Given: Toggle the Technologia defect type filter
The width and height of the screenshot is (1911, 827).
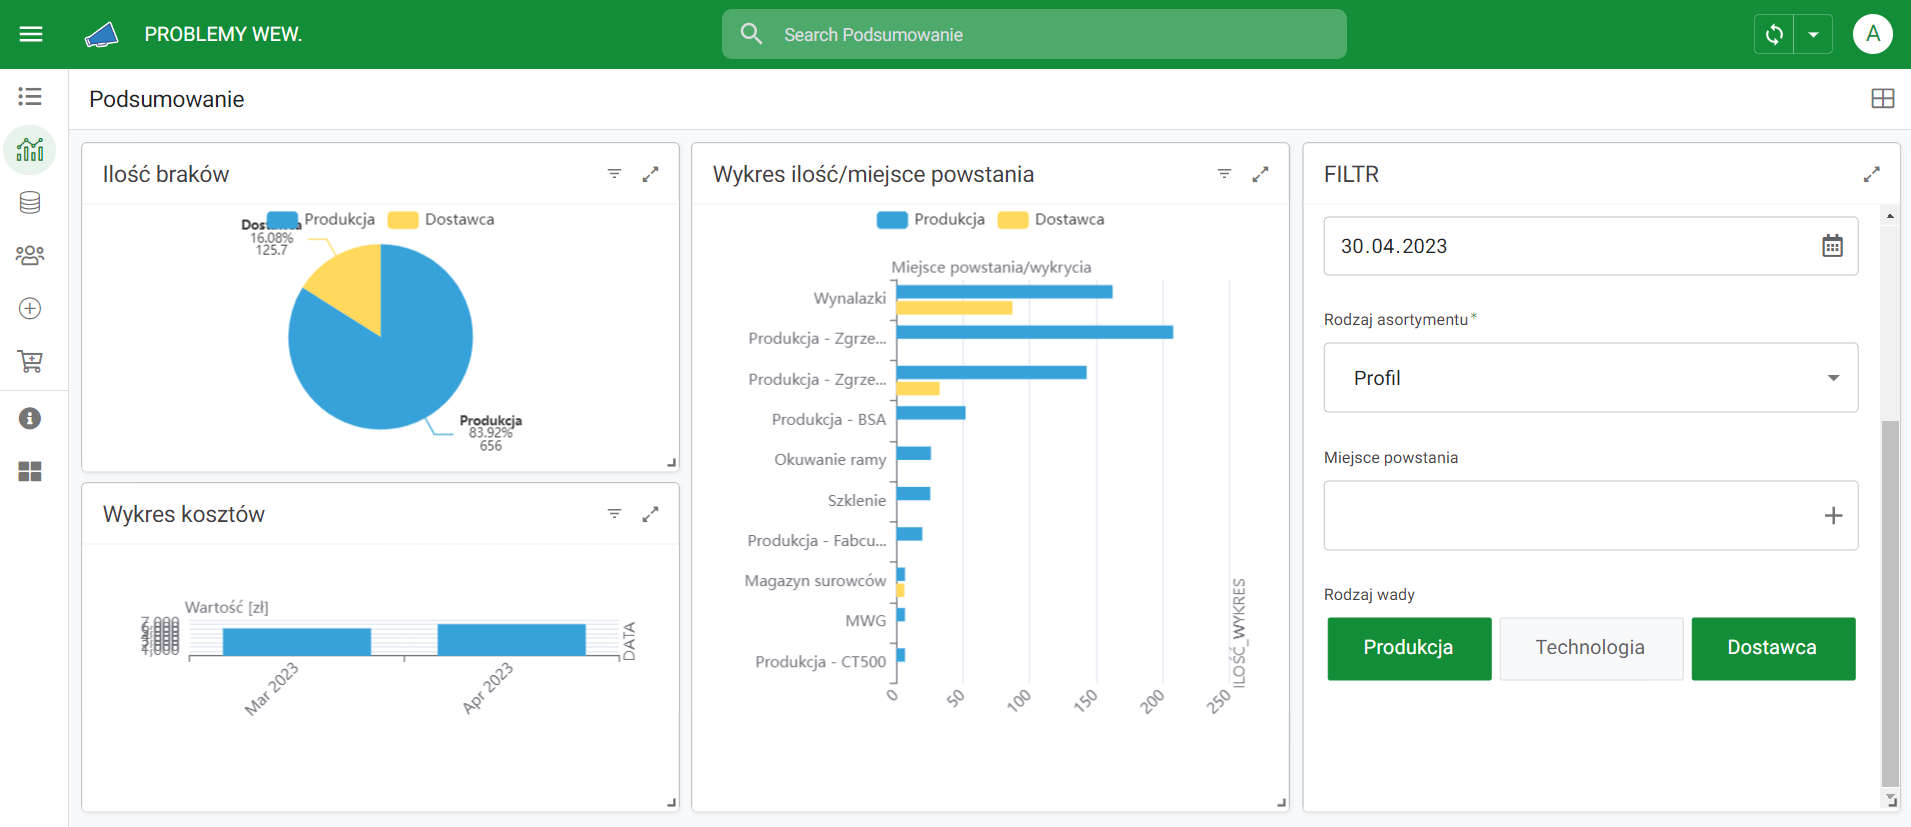Looking at the screenshot, I should pos(1590,648).
